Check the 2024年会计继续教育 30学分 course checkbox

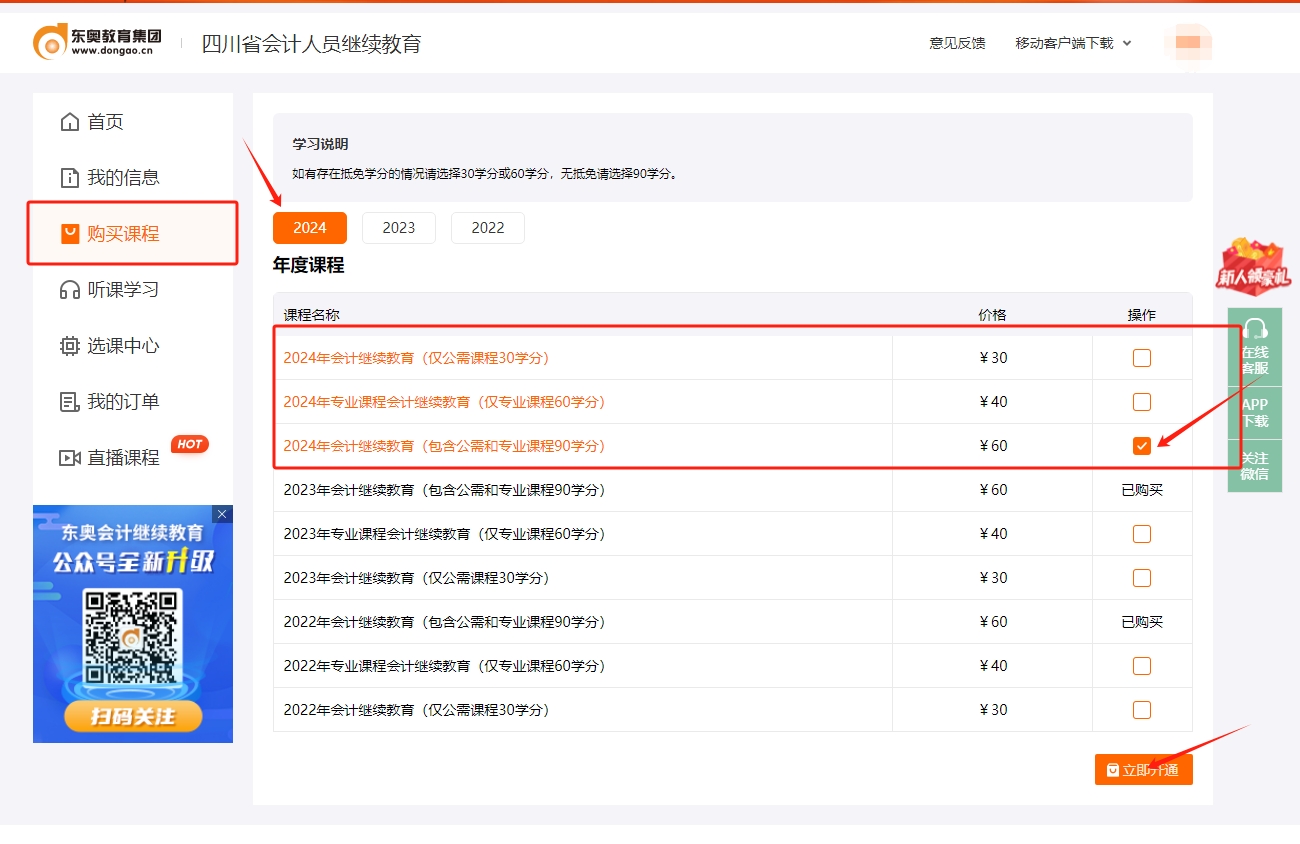(1142, 357)
